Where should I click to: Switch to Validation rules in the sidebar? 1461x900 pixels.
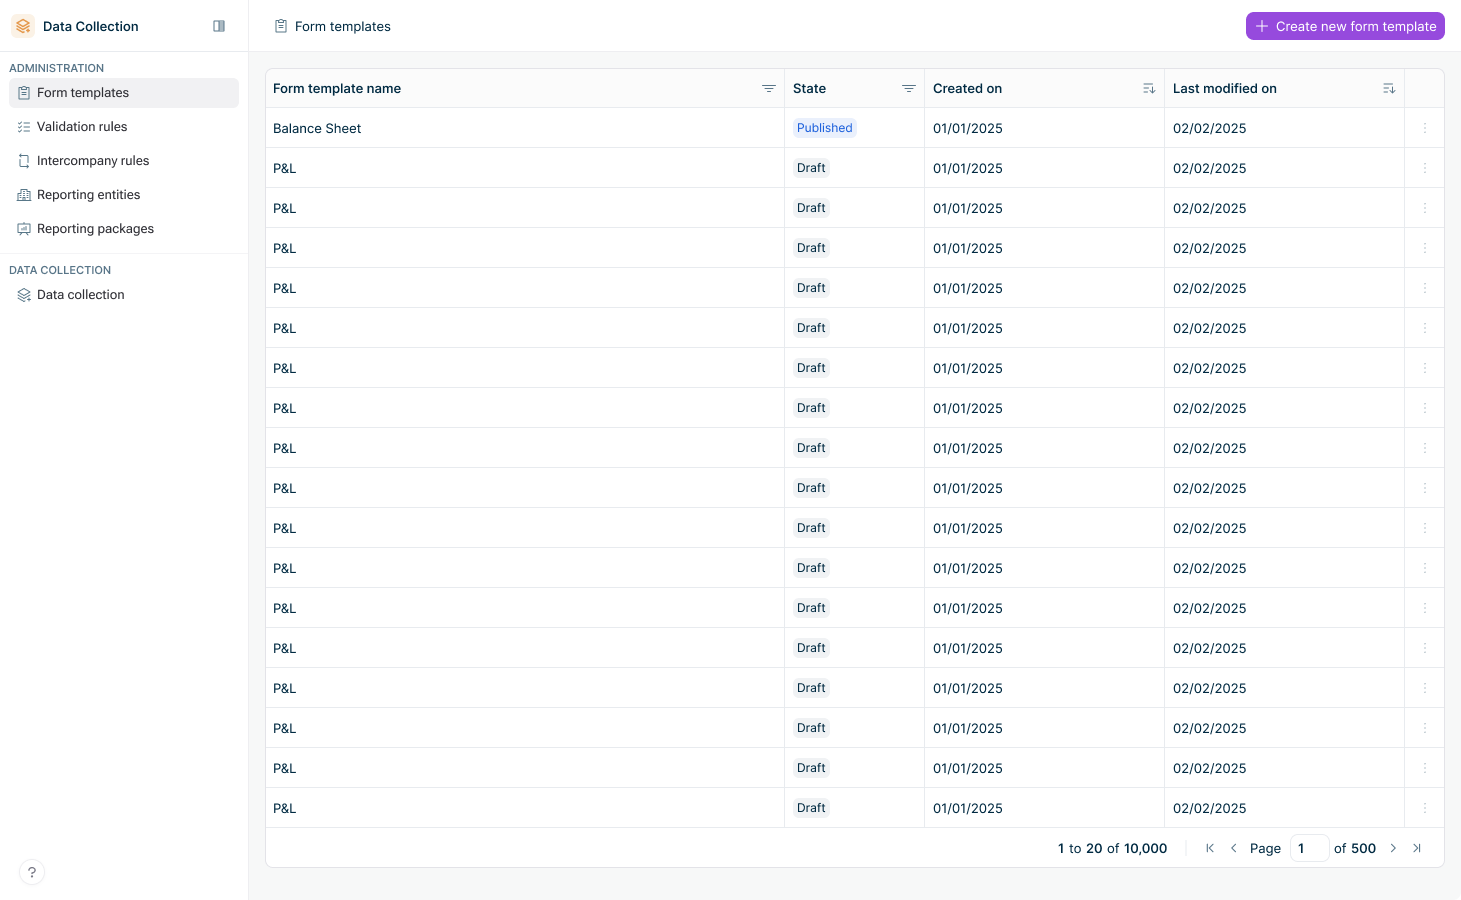coord(81,126)
